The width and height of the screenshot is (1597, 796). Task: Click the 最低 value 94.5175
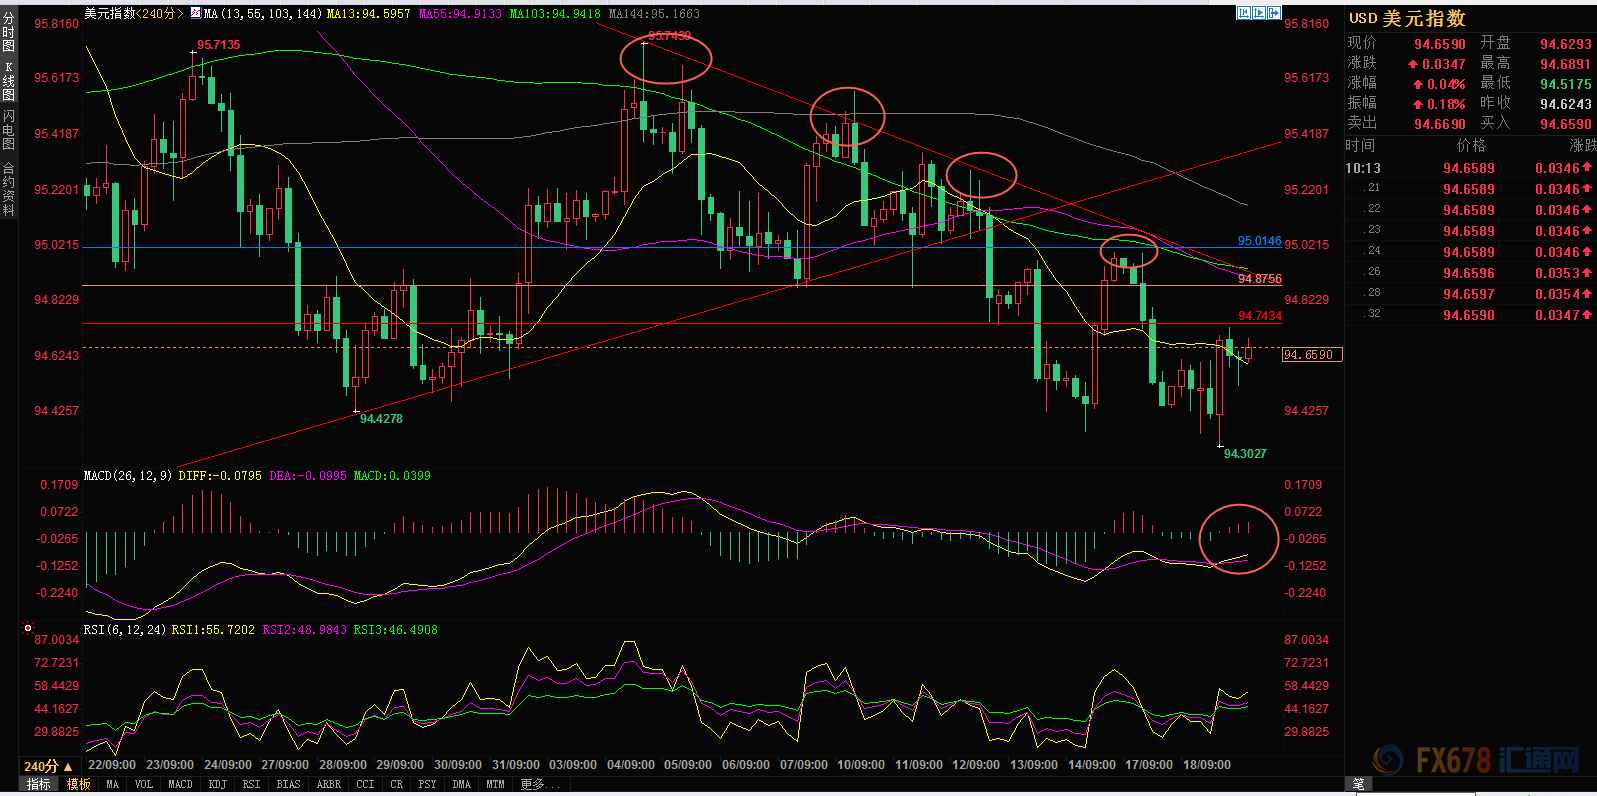[1566, 84]
